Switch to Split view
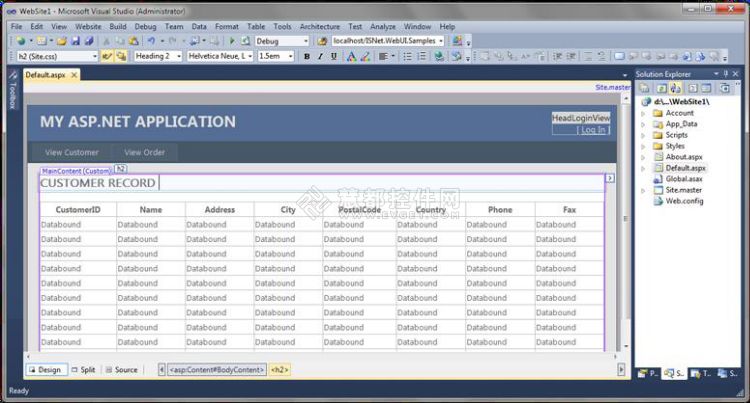 click(83, 370)
